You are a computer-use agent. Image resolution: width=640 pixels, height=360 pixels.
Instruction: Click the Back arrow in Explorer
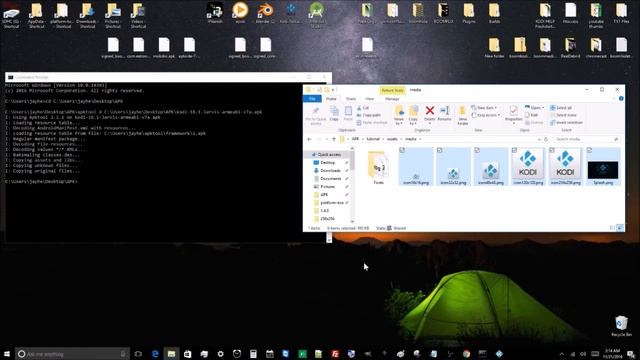click(x=309, y=139)
